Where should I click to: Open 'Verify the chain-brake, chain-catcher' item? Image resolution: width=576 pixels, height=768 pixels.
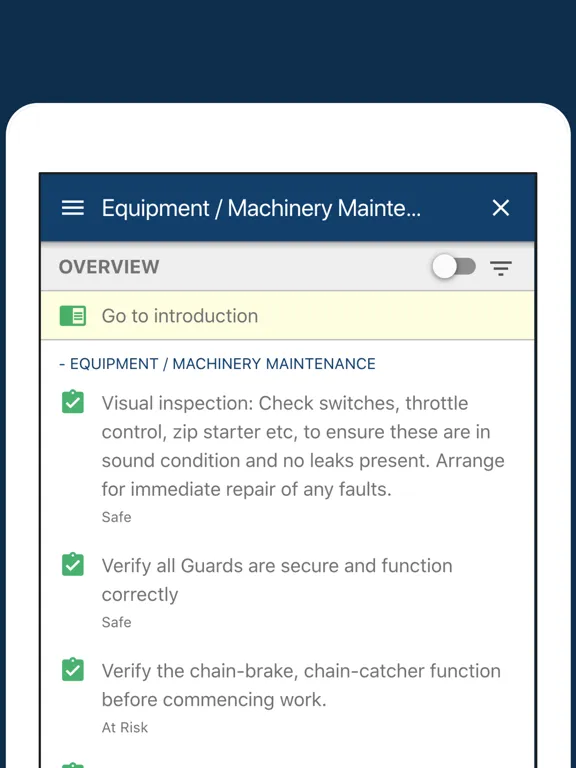tap(301, 685)
